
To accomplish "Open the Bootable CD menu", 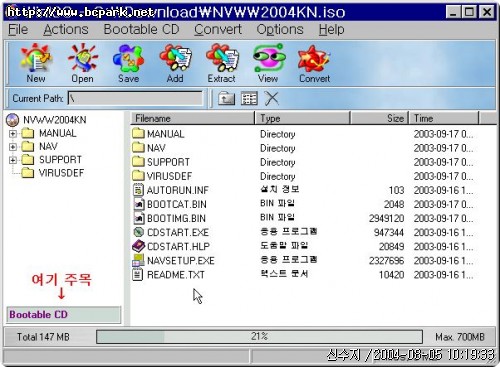I will (x=142, y=30).
